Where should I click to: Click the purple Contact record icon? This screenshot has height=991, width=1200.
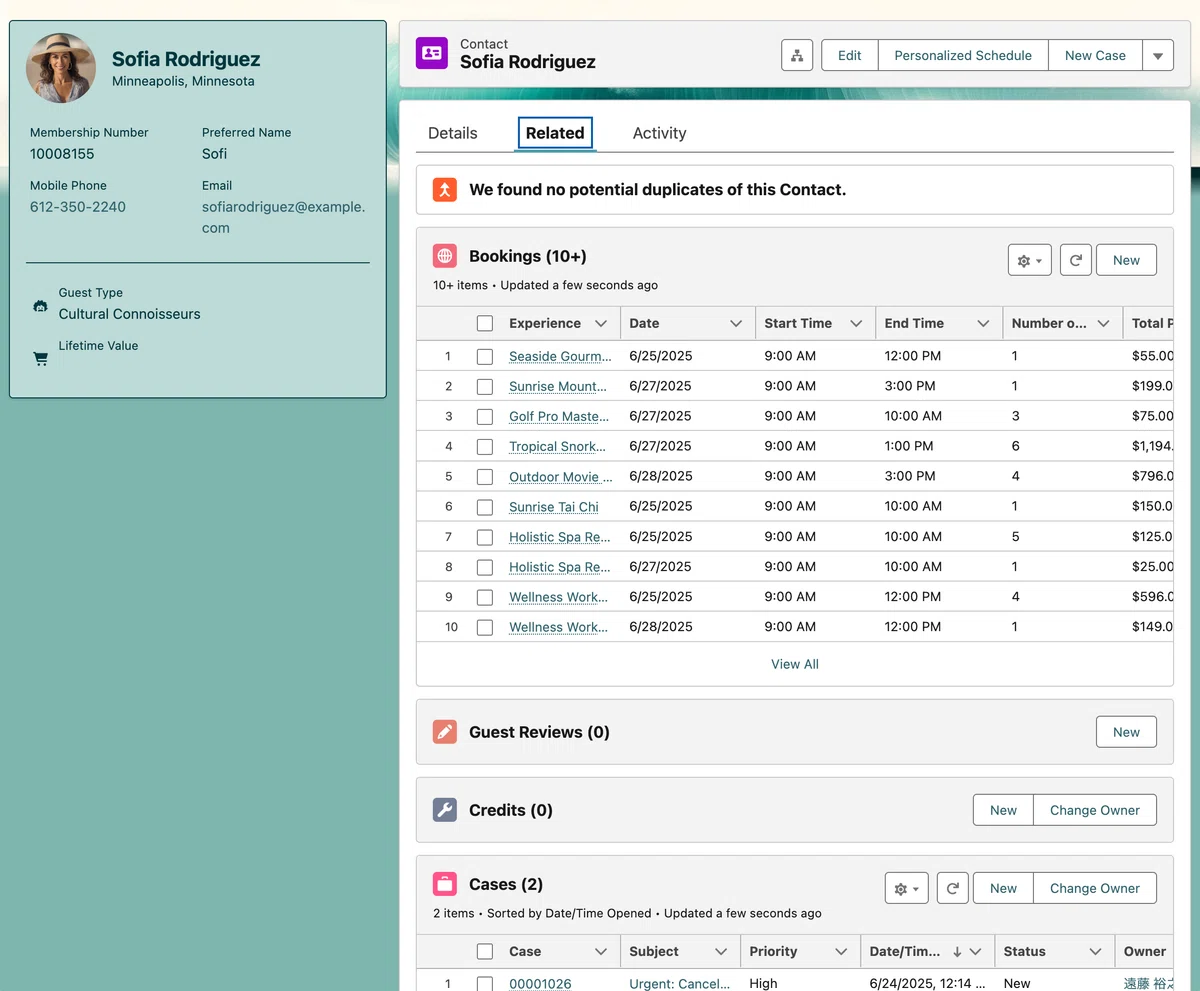pos(432,53)
